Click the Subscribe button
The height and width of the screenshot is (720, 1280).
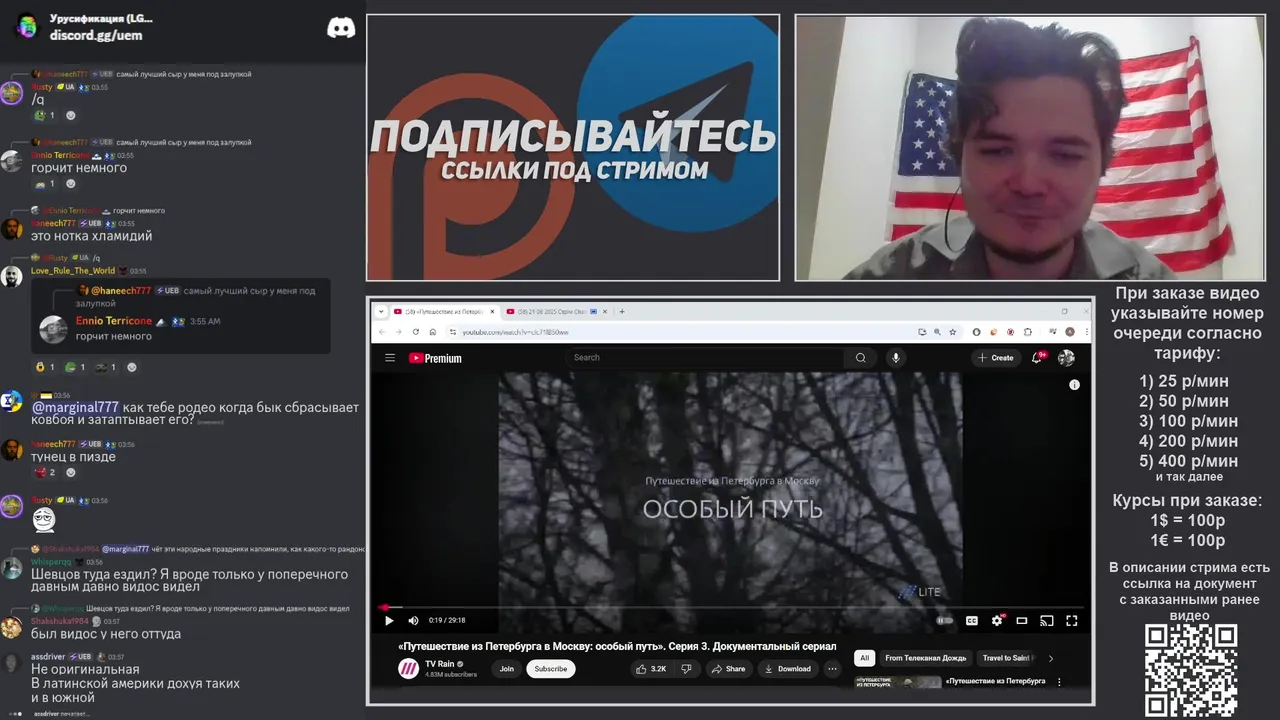(x=551, y=669)
